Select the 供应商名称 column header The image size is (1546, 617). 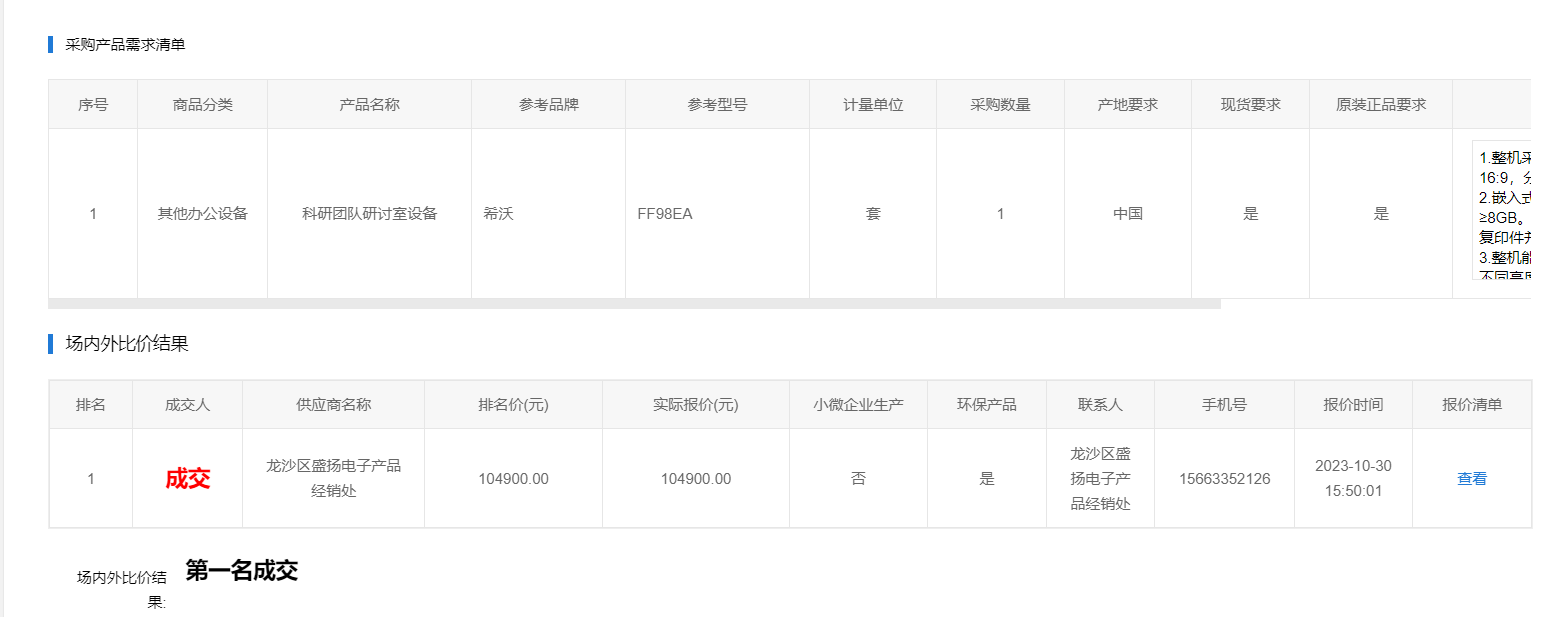[333, 405]
